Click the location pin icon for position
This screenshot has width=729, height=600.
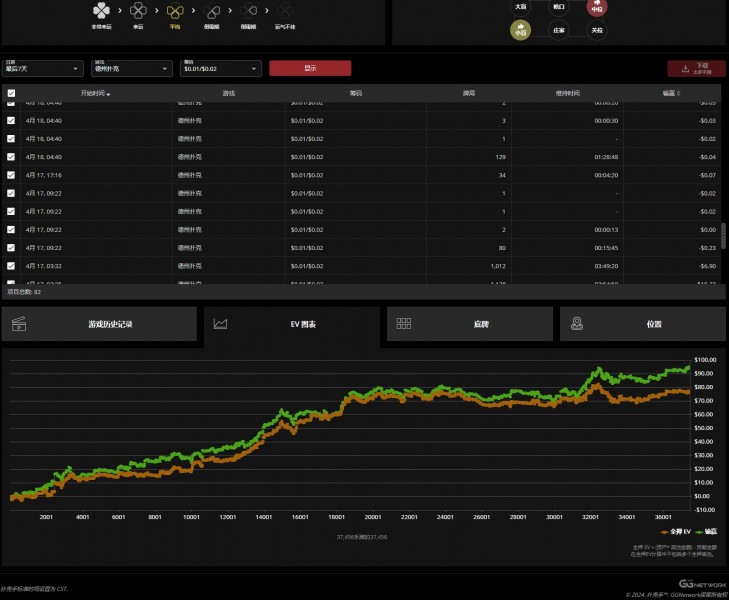[577, 324]
